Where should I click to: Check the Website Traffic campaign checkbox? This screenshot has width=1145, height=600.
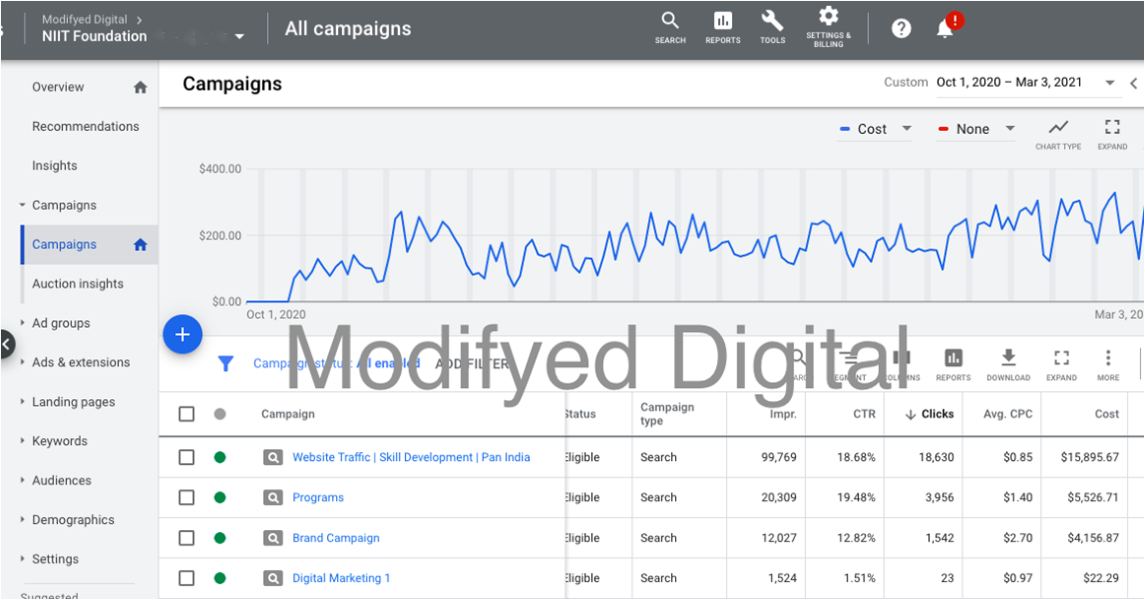[186, 457]
